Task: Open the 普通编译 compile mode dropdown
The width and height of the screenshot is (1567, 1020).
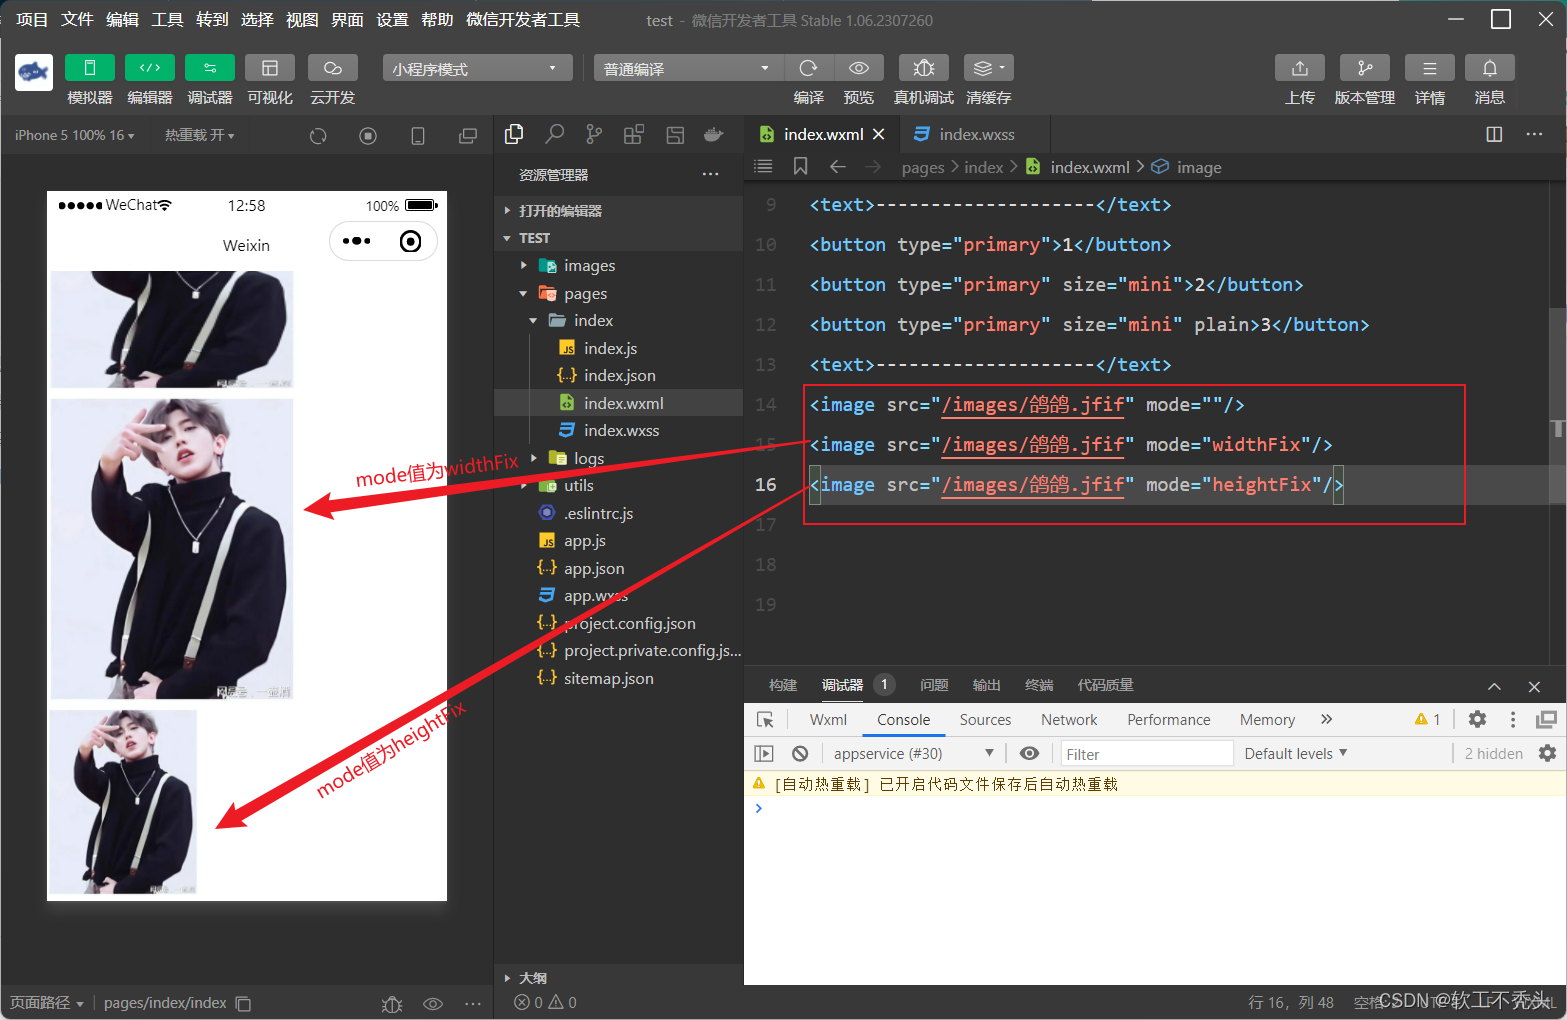Action: 688,68
